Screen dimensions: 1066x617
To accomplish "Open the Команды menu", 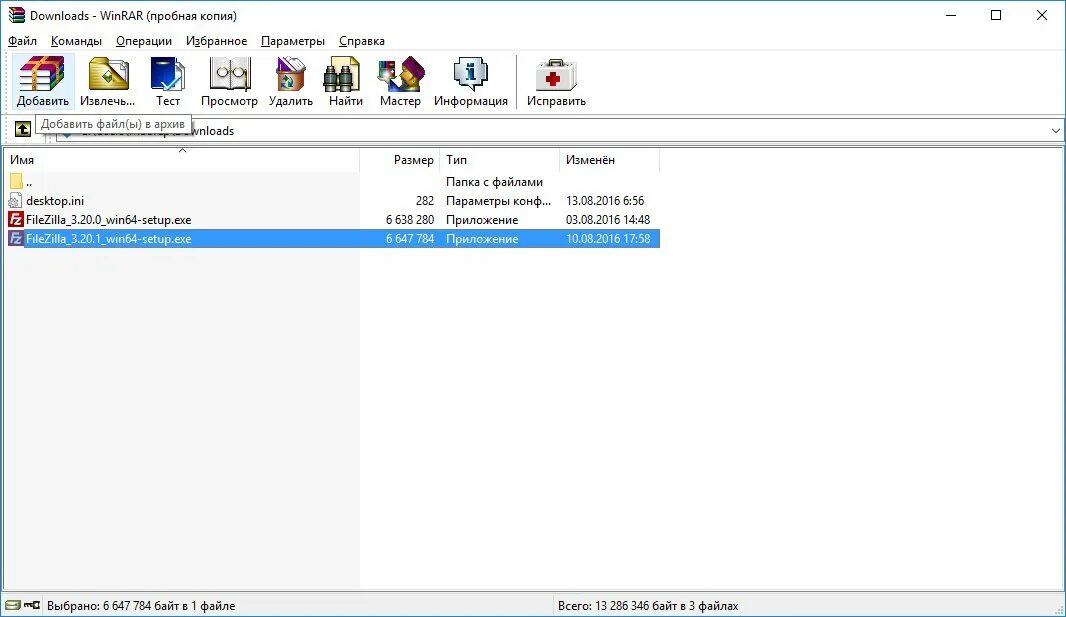I will 76,41.
